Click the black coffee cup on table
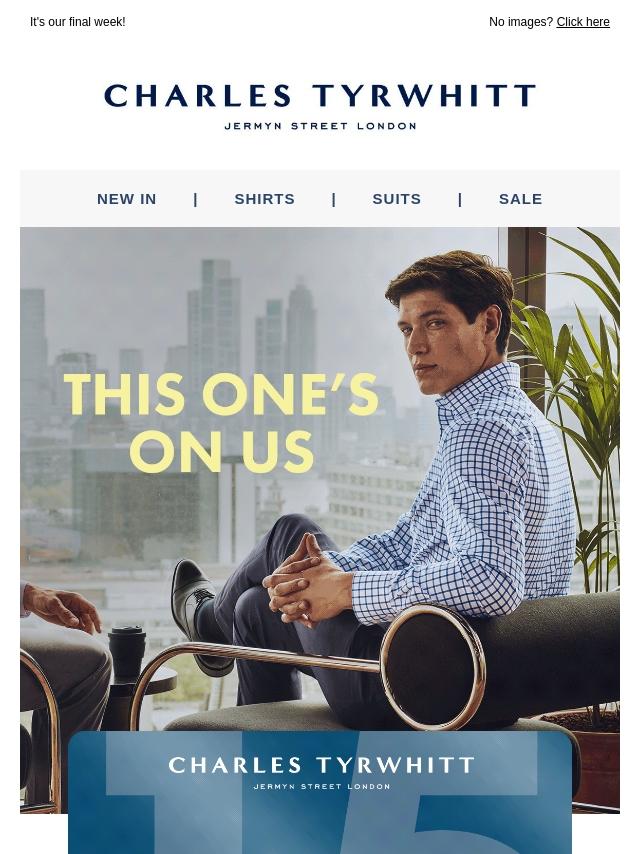Viewport: 640px width, 854px height. (127, 652)
